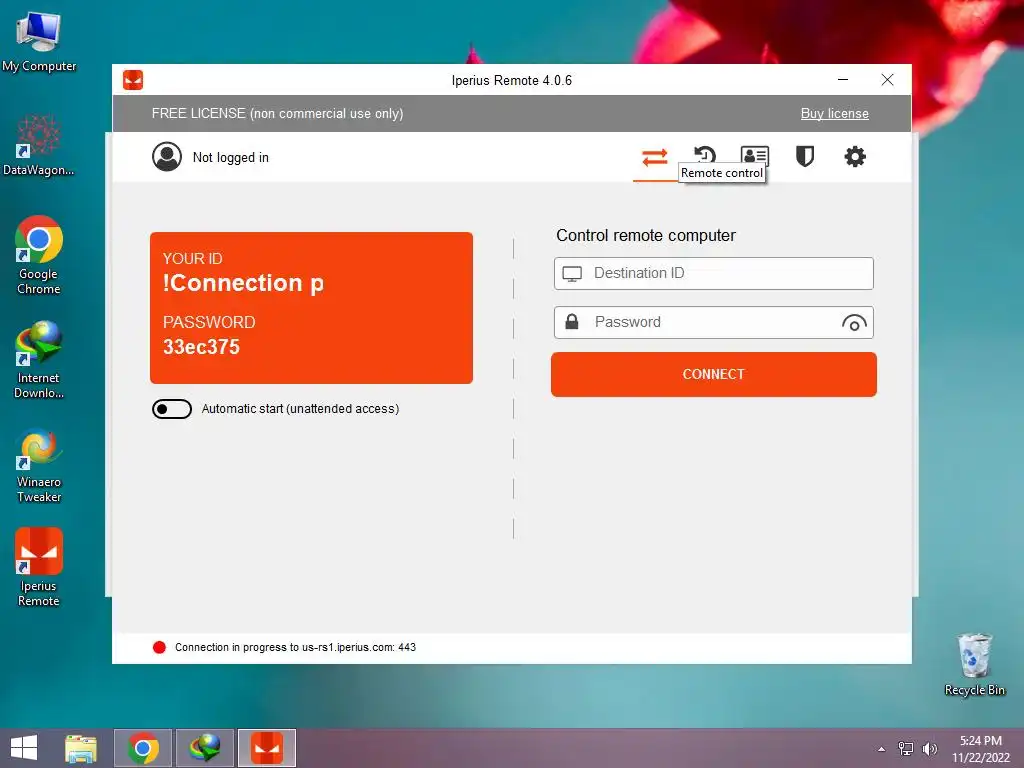Select Google Chrome desktop shortcut
Viewport: 1024px width, 768px height.
tap(39, 255)
